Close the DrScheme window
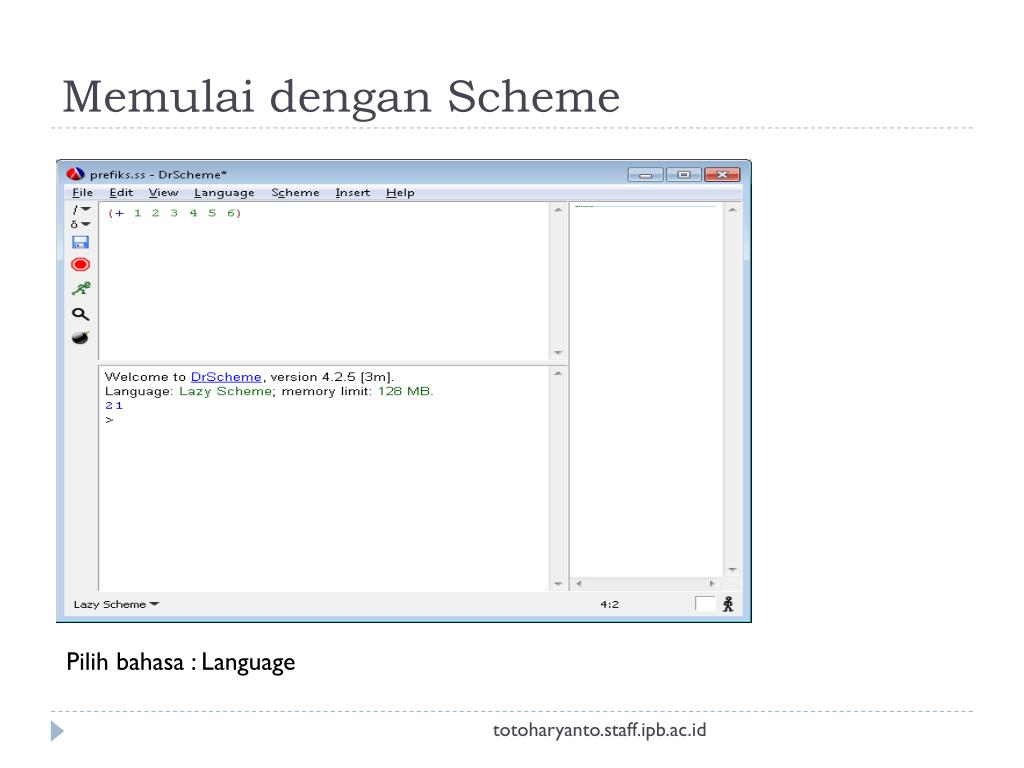 722,174
